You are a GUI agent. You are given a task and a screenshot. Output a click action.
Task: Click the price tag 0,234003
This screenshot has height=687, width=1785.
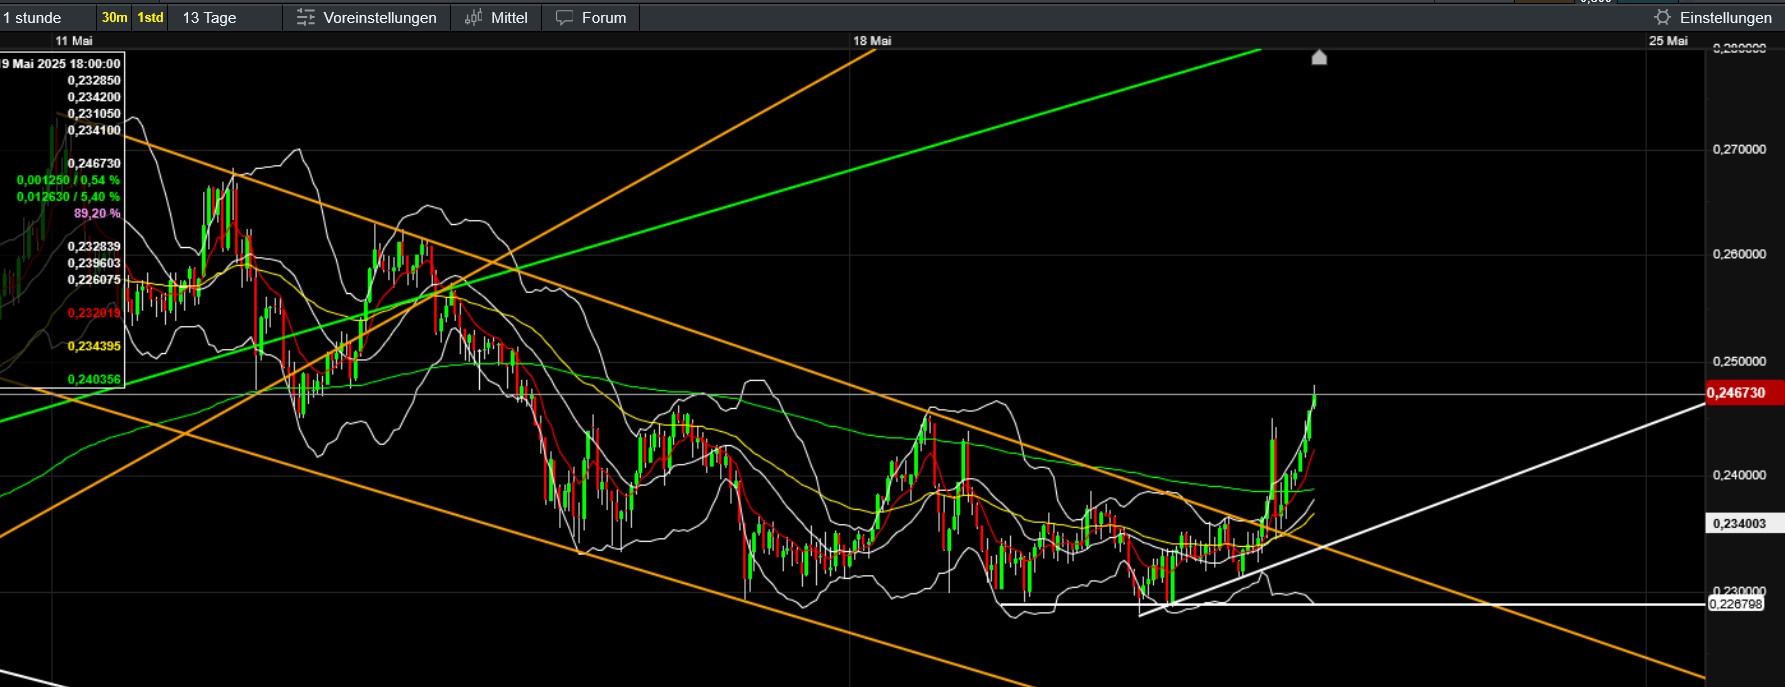1744,523
